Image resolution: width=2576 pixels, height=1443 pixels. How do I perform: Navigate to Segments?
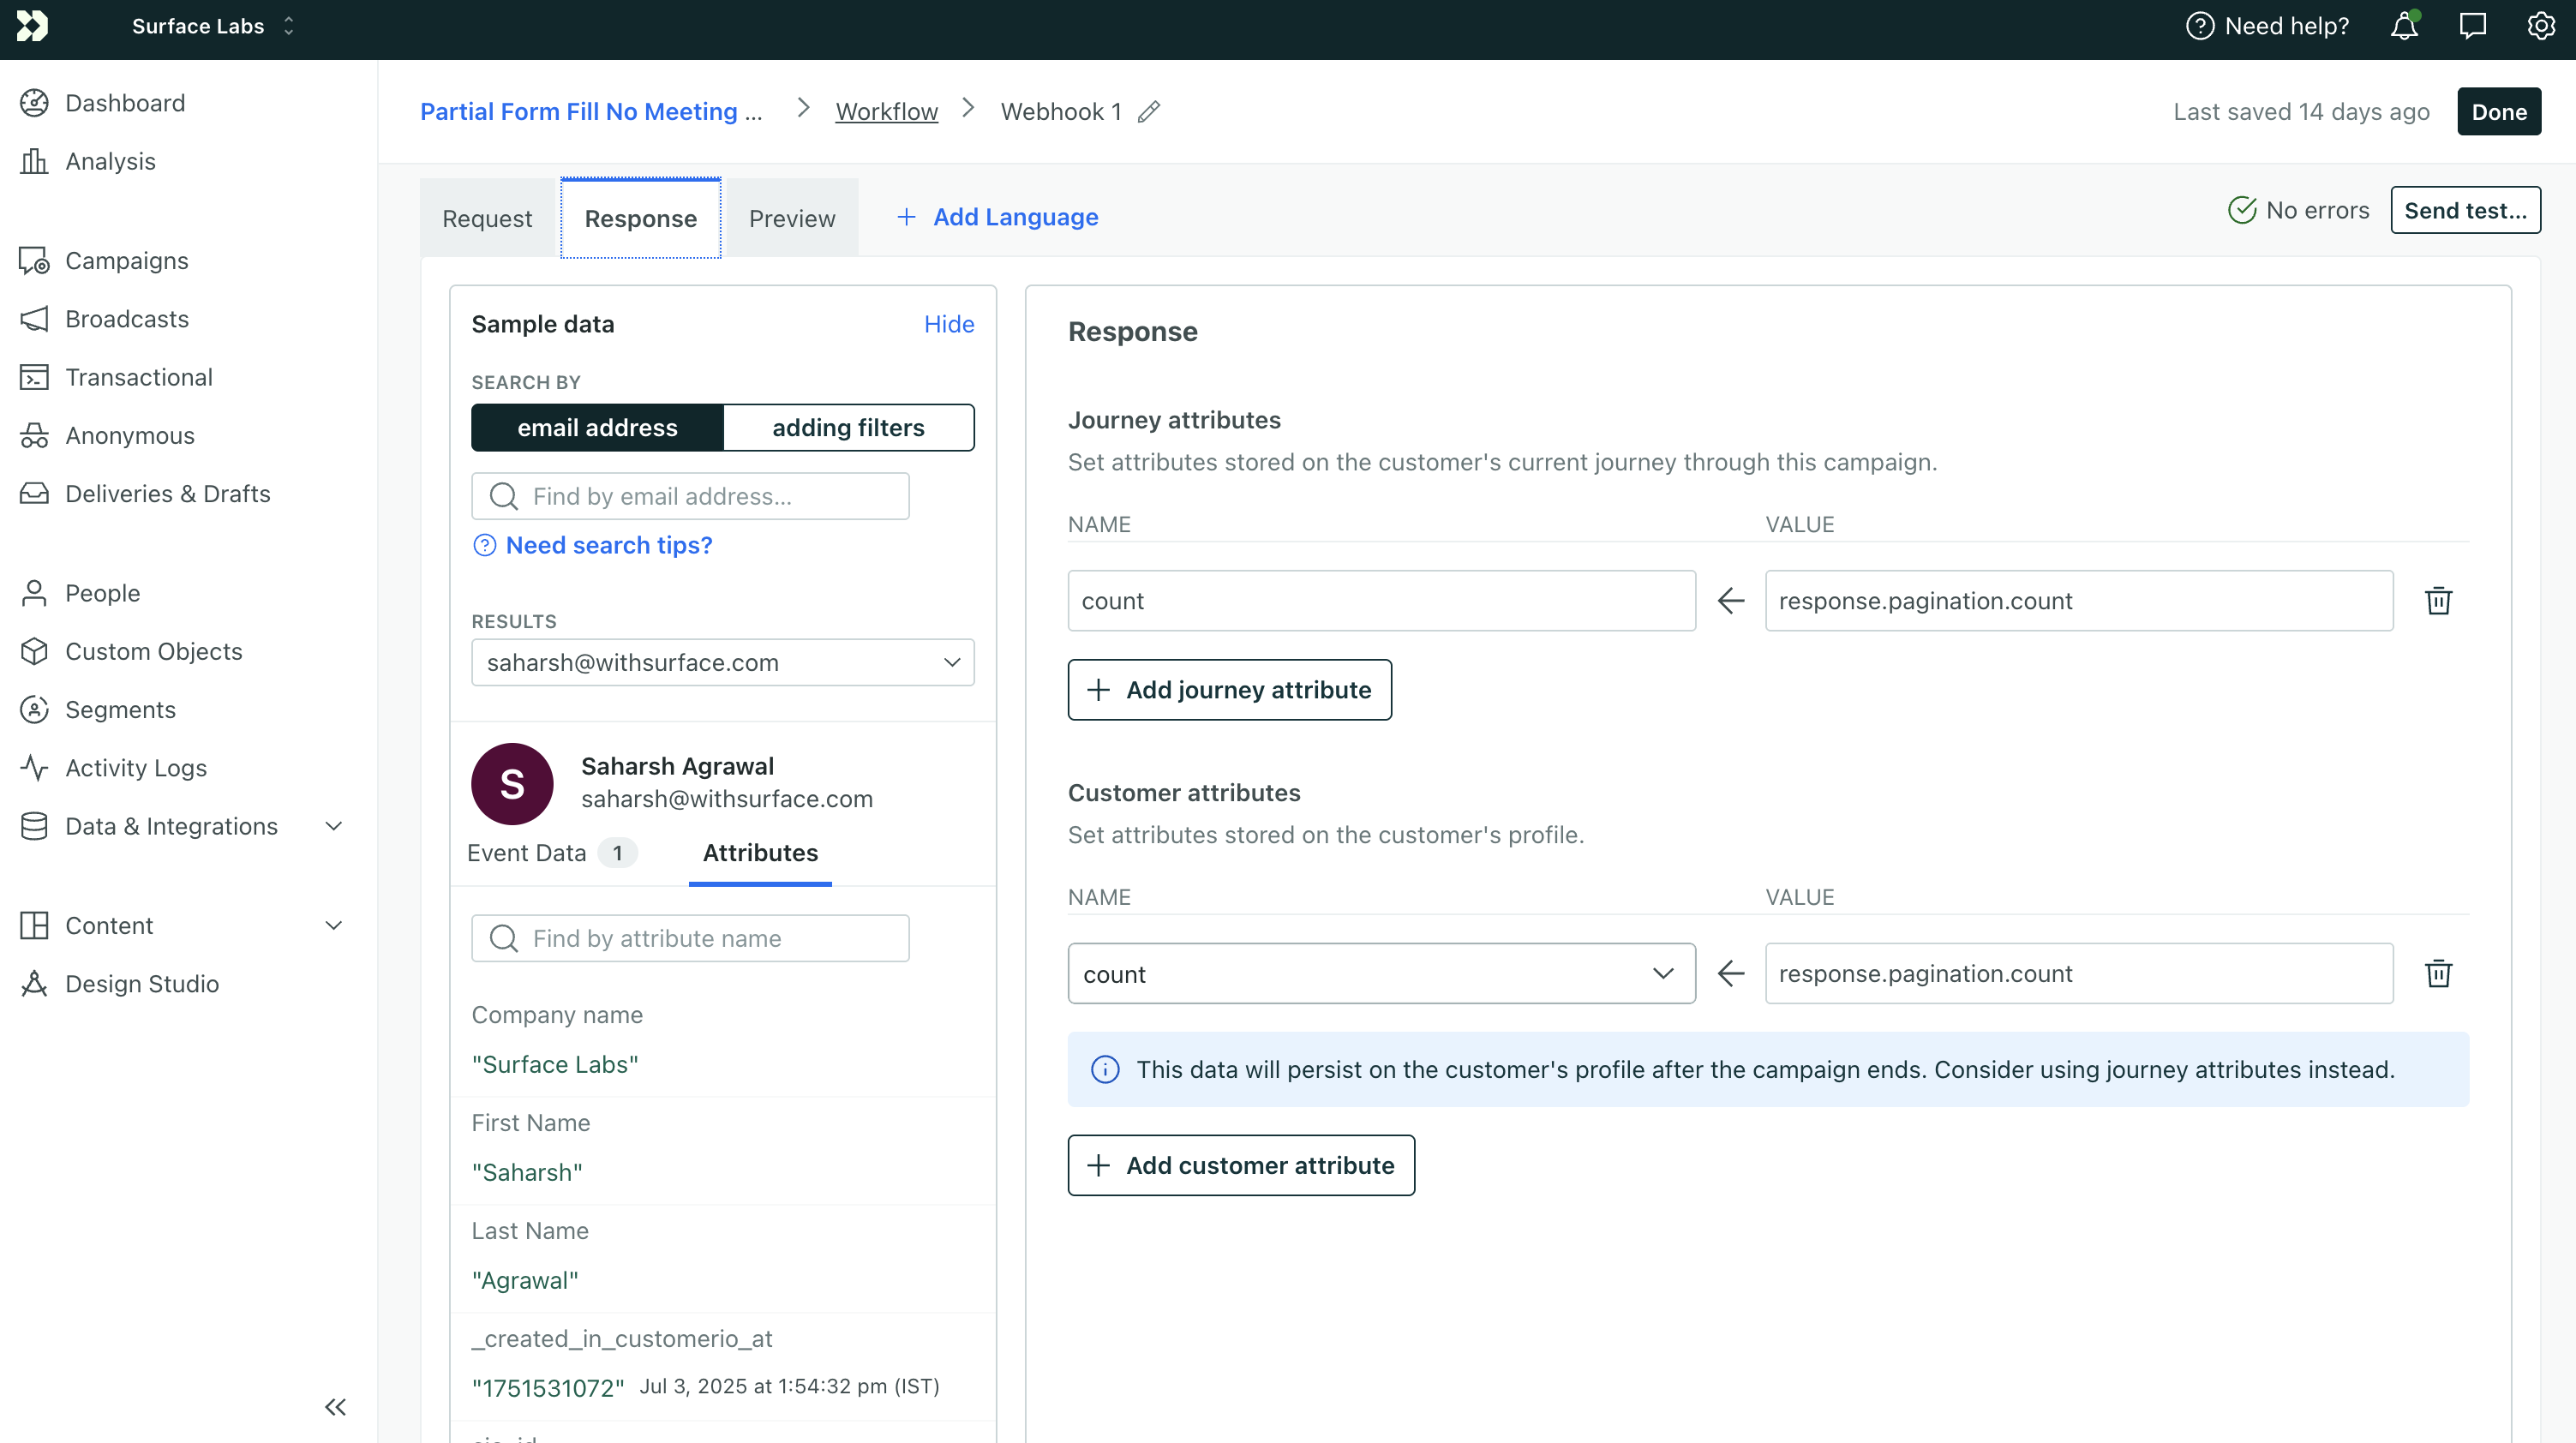pos(120,709)
